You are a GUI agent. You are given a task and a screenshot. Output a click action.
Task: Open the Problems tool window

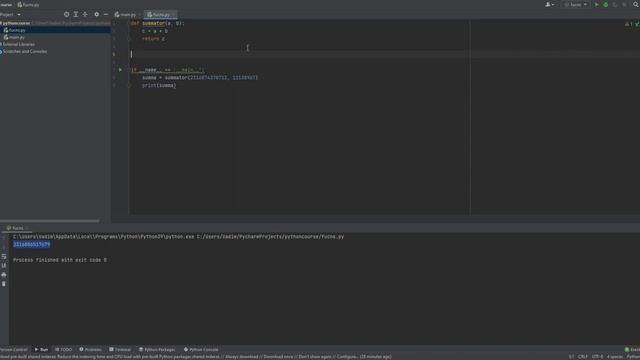pyautogui.click(x=90, y=350)
